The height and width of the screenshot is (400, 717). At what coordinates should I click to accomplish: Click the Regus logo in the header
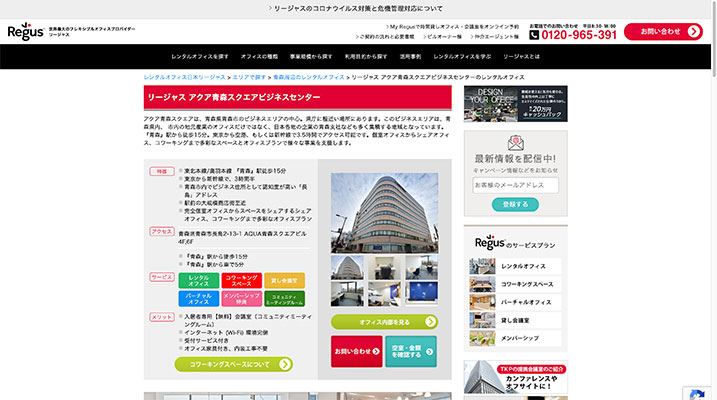point(26,32)
